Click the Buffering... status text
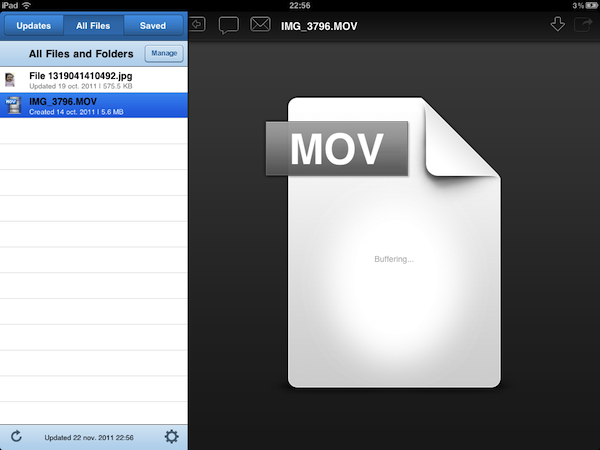 (x=394, y=259)
